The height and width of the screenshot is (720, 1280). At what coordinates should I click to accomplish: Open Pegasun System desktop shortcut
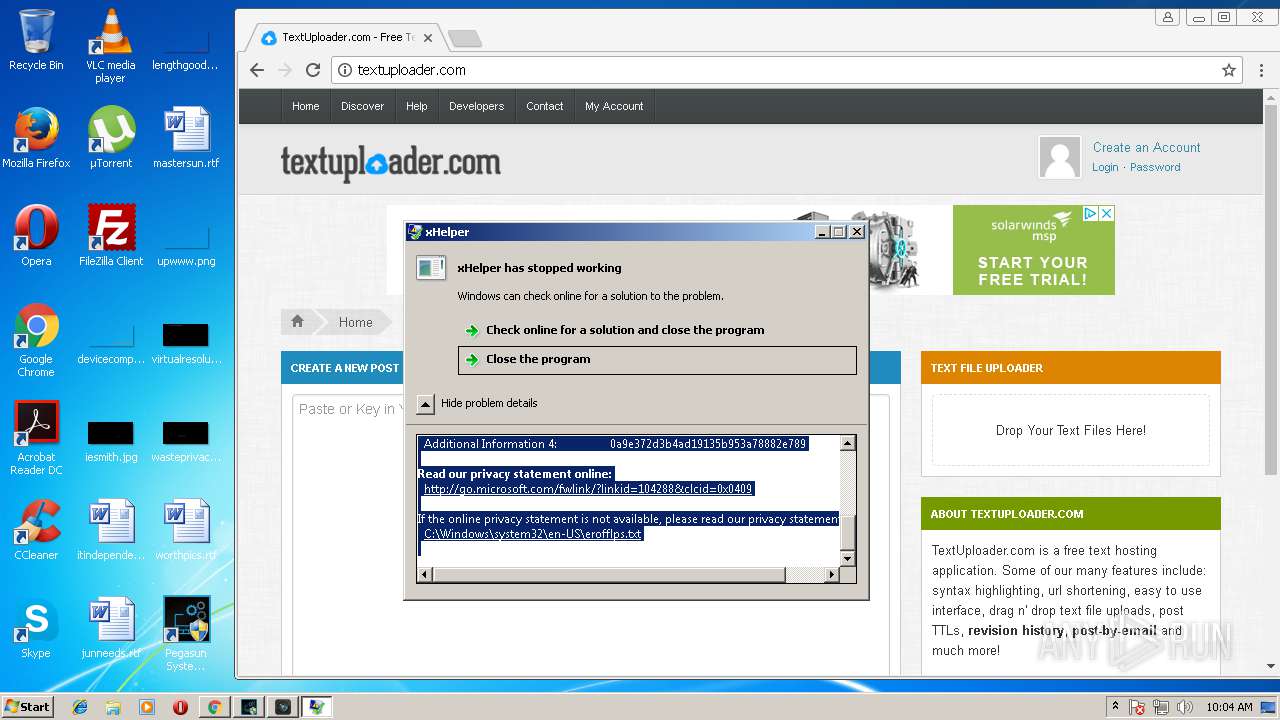click(186, 634)
